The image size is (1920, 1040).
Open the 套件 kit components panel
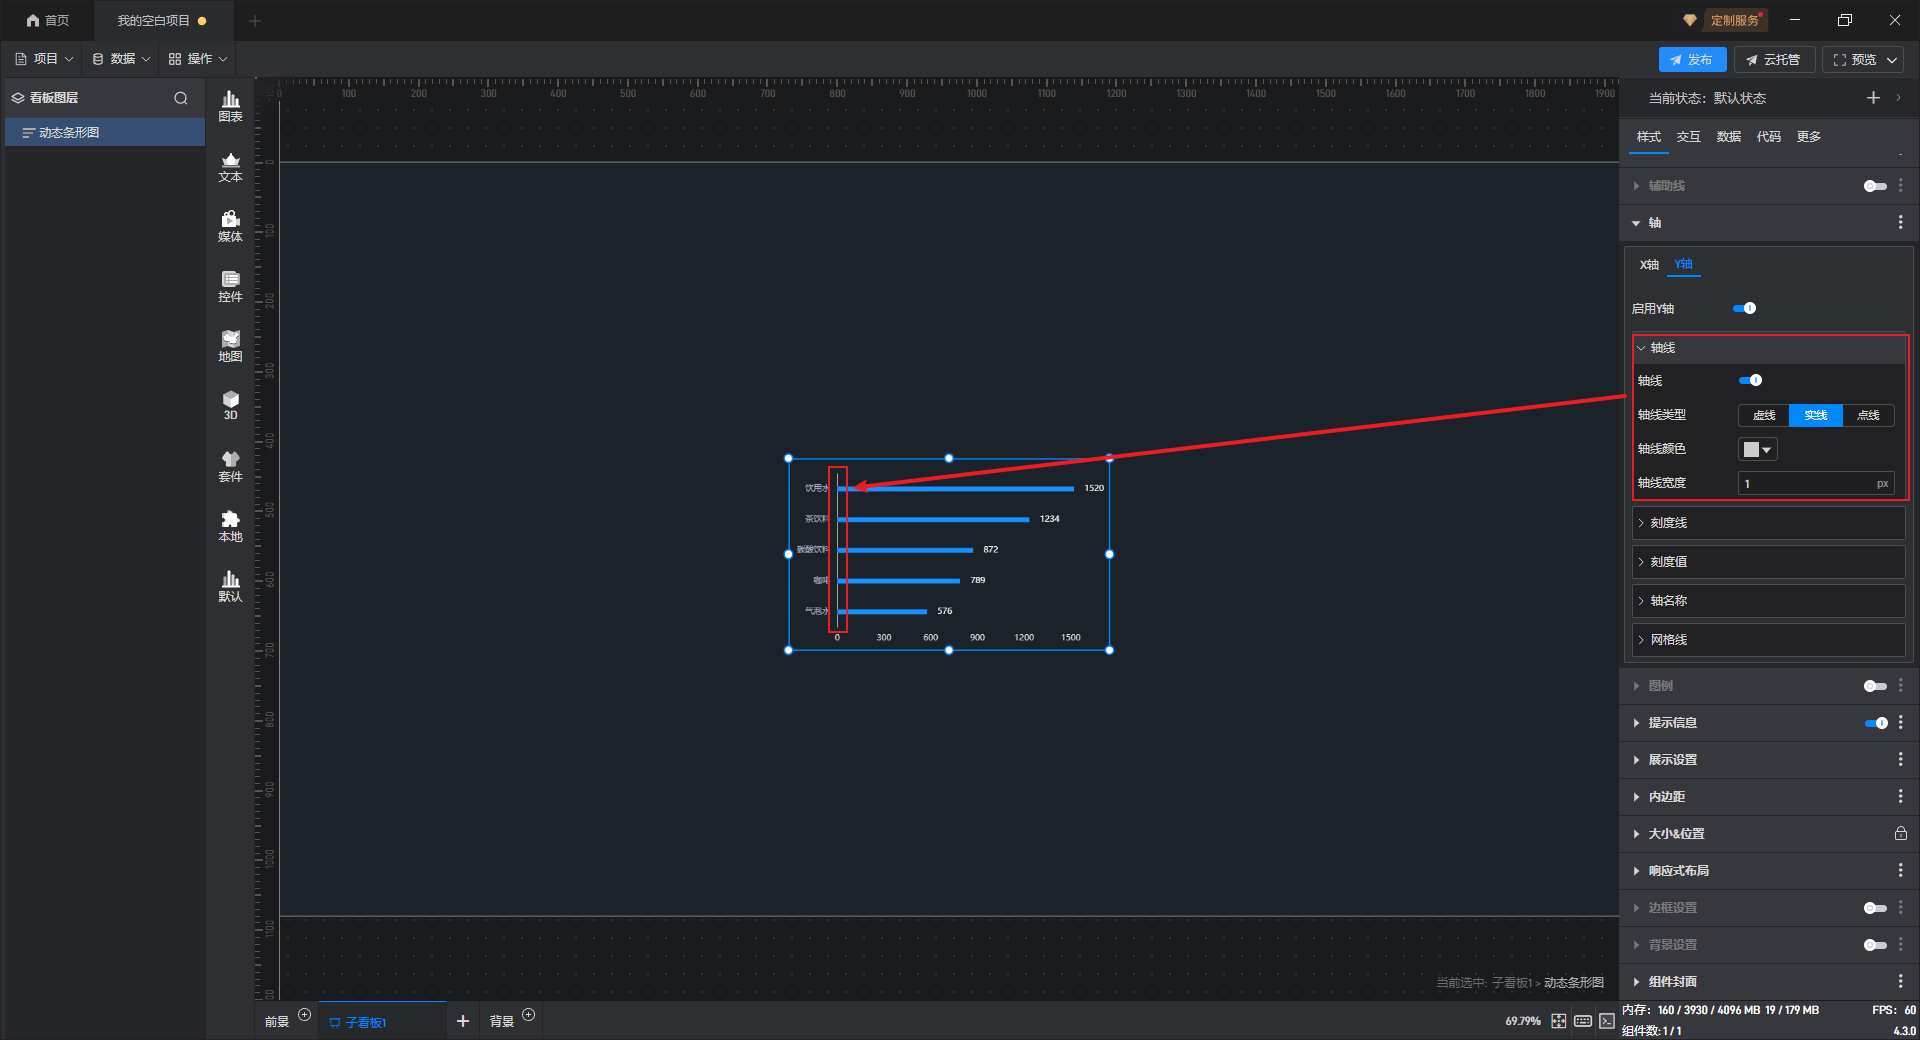[230, 466]
